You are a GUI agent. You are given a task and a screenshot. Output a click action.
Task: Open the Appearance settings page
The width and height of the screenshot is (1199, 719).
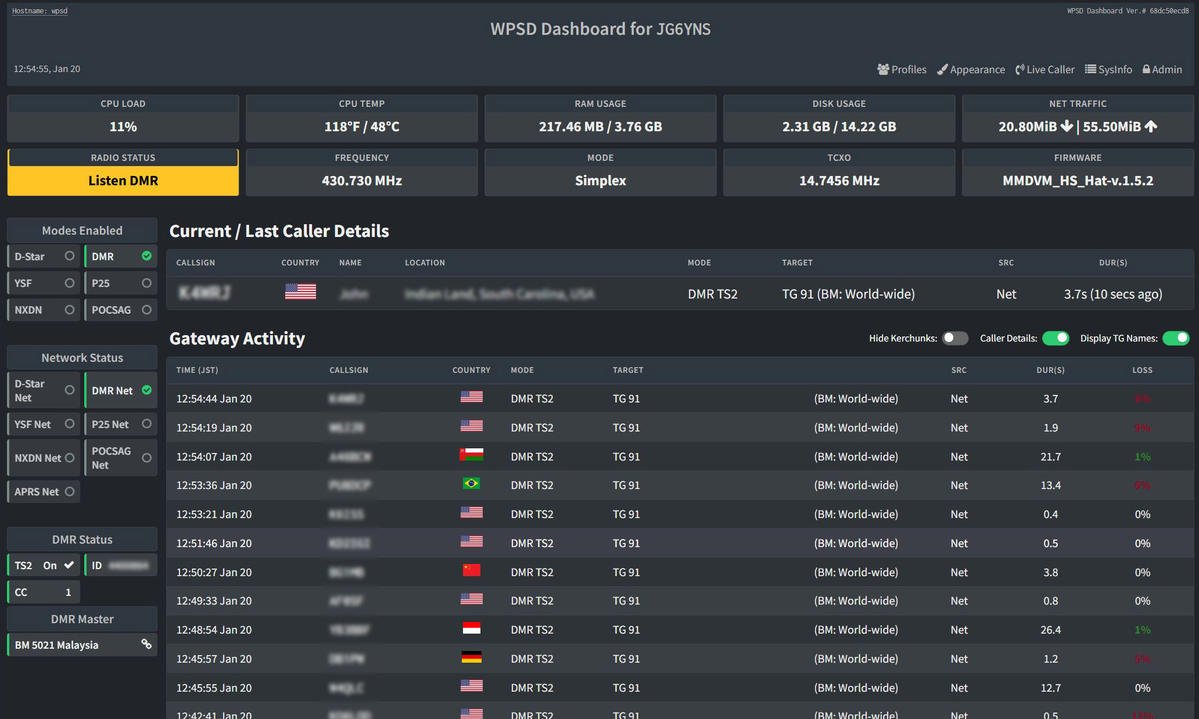[971, 70]
